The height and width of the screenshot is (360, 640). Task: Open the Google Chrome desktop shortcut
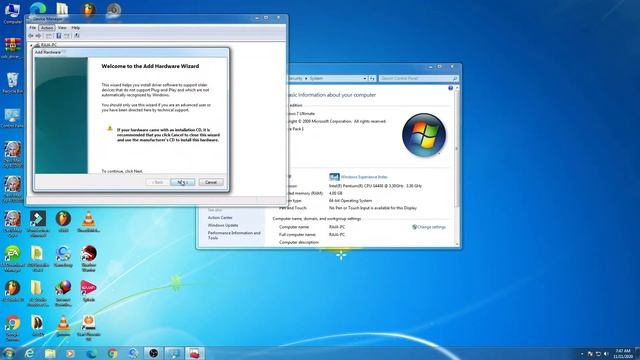(x=12, y=328)
